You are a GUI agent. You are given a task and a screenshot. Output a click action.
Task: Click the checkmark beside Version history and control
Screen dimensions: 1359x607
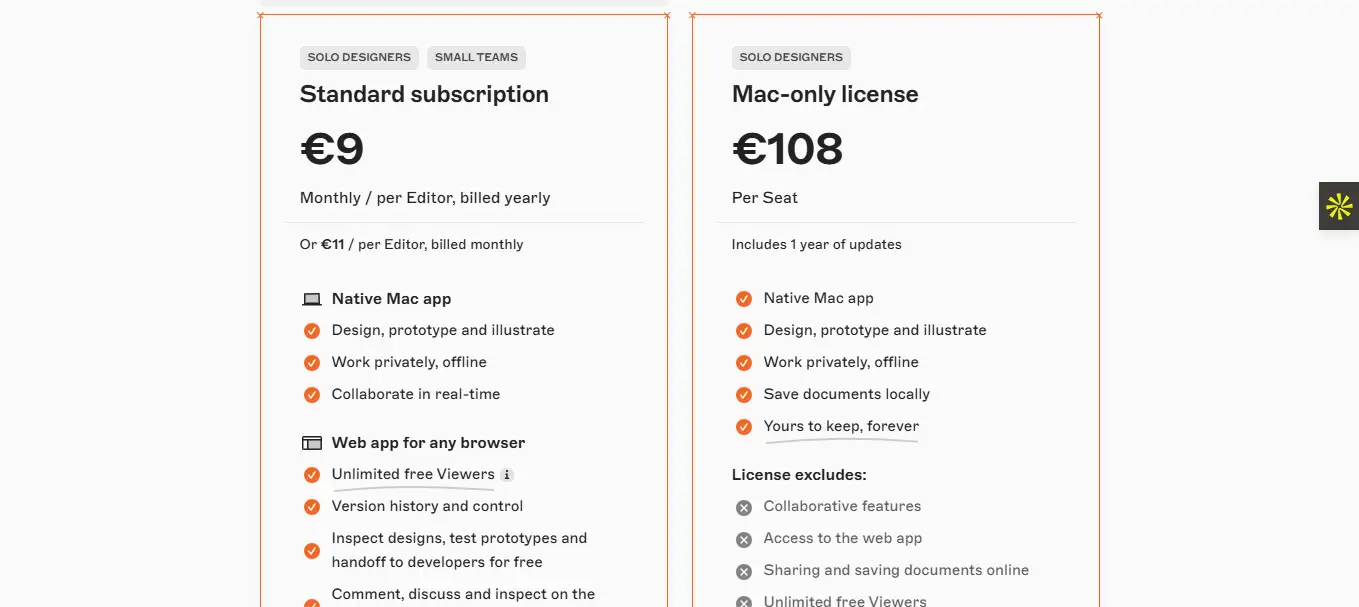tap(312, 507)
